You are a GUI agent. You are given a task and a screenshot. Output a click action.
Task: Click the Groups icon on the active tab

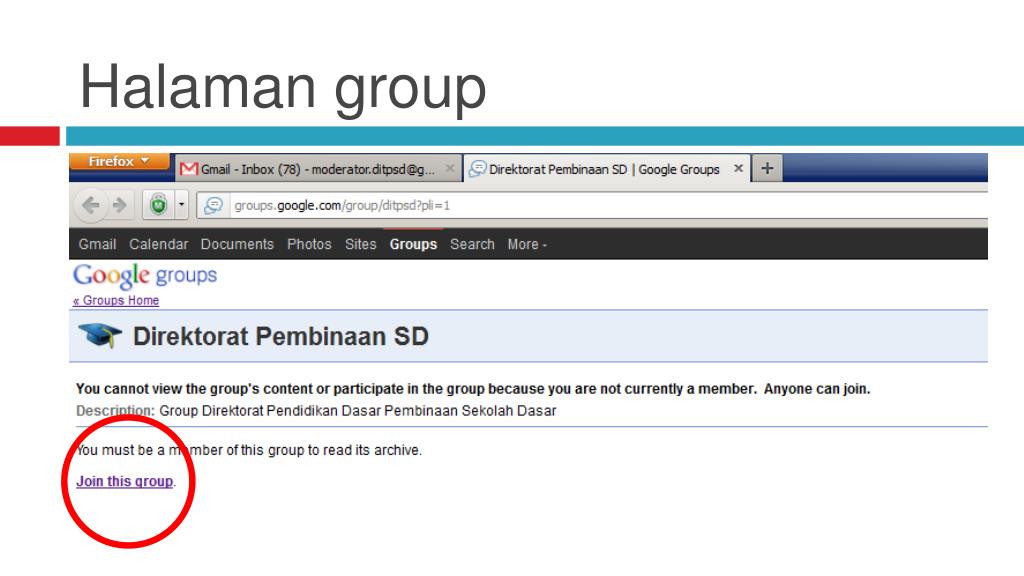(477, 168)
